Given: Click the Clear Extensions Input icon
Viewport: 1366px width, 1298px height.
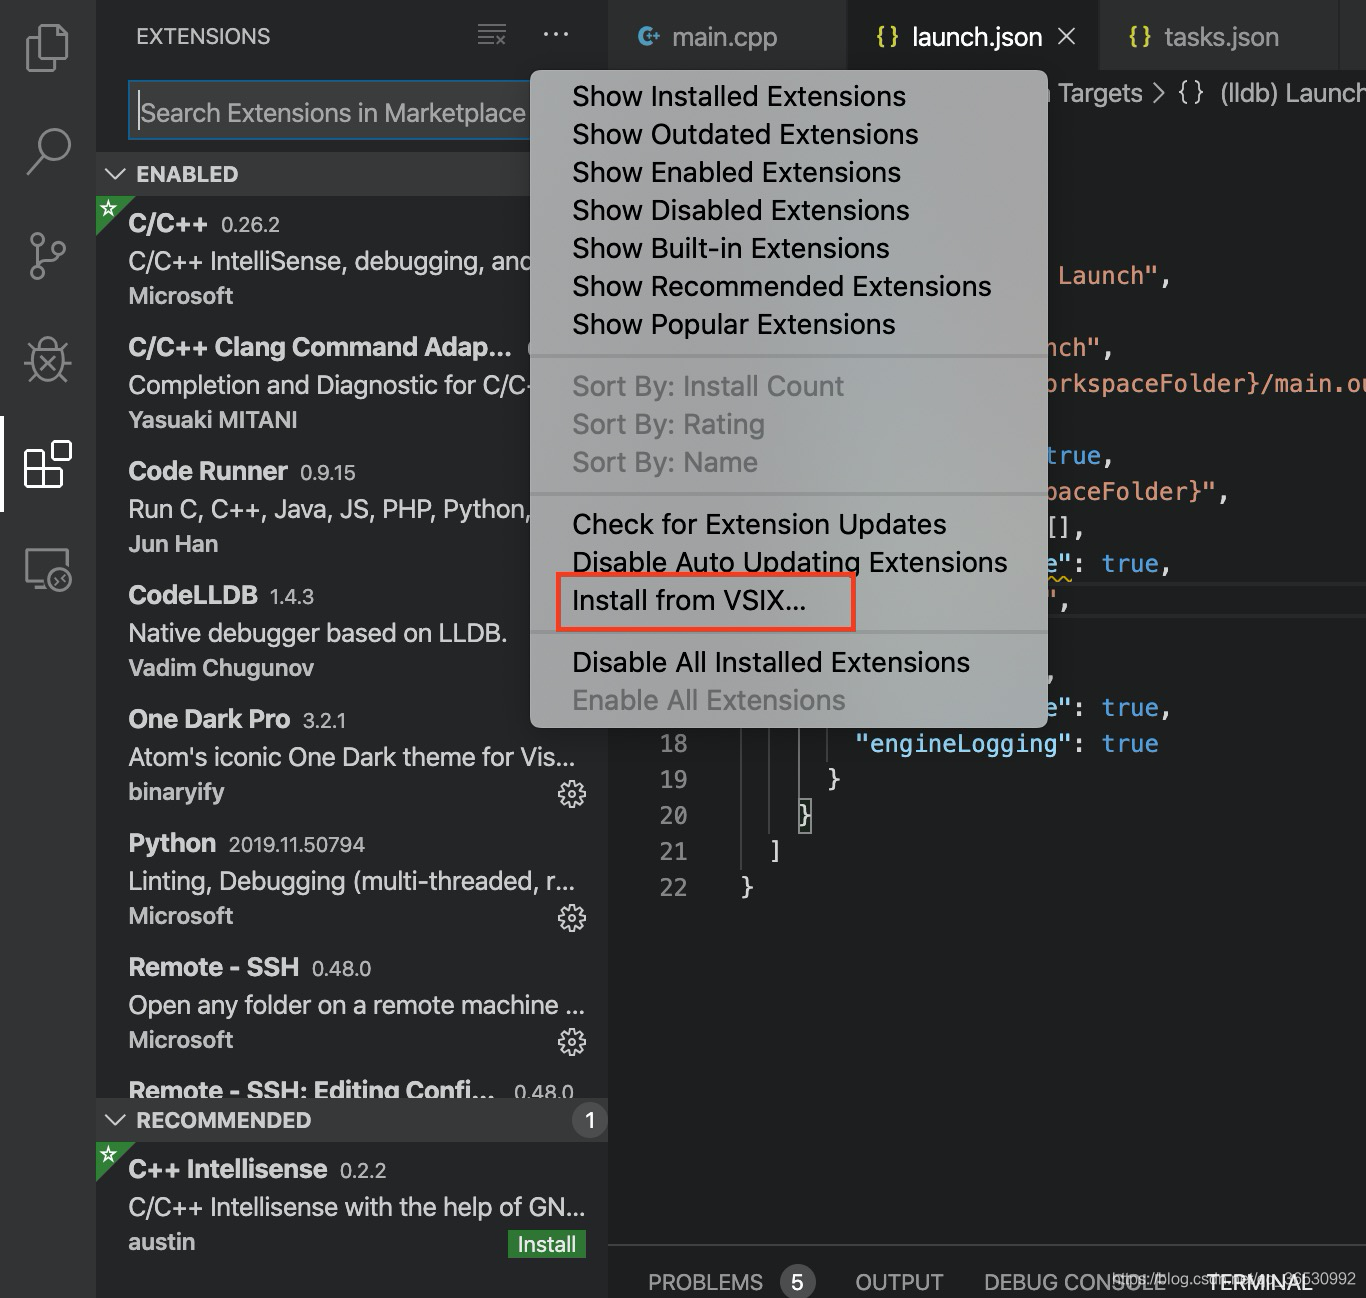Looking at the screenshot, I should point(491,35).
